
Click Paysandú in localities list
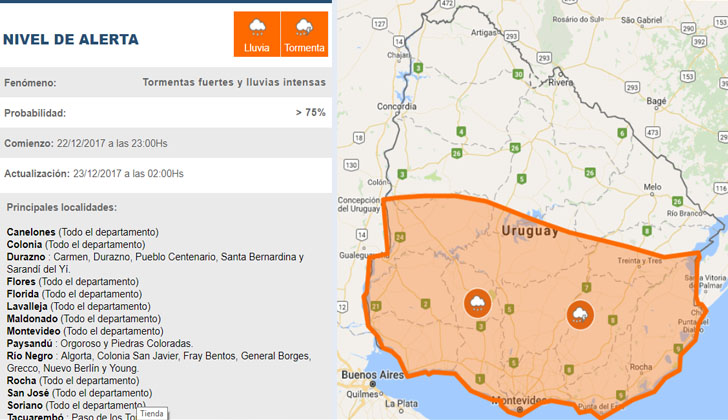(29, 343)
